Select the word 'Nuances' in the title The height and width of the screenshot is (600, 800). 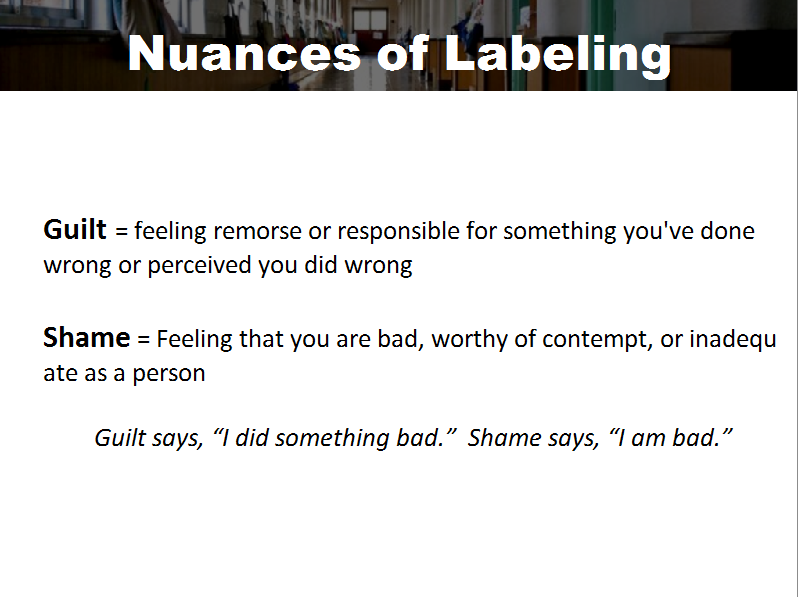click(x=244, y=54)
